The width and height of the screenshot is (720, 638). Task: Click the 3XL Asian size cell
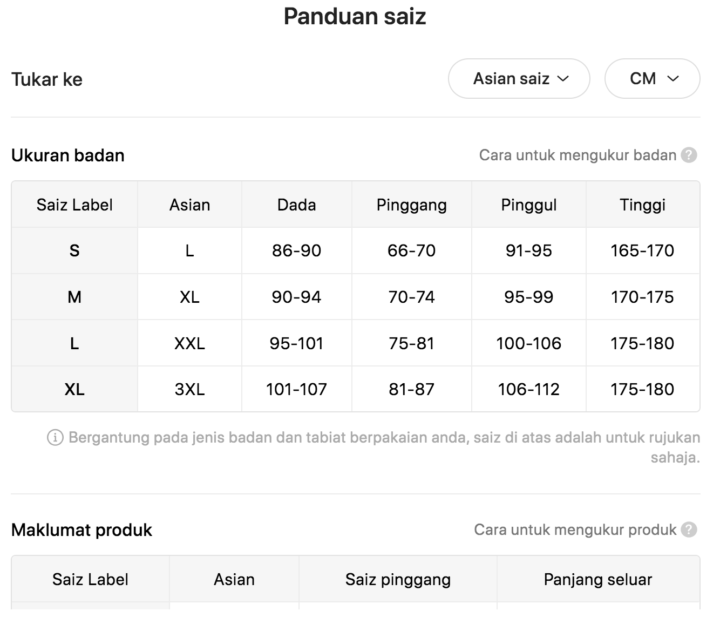[x=190, y=389]
